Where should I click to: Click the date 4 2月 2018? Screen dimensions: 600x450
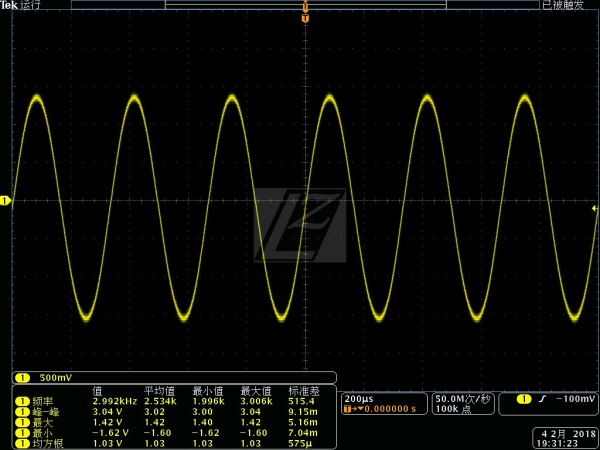click(569, 434)
